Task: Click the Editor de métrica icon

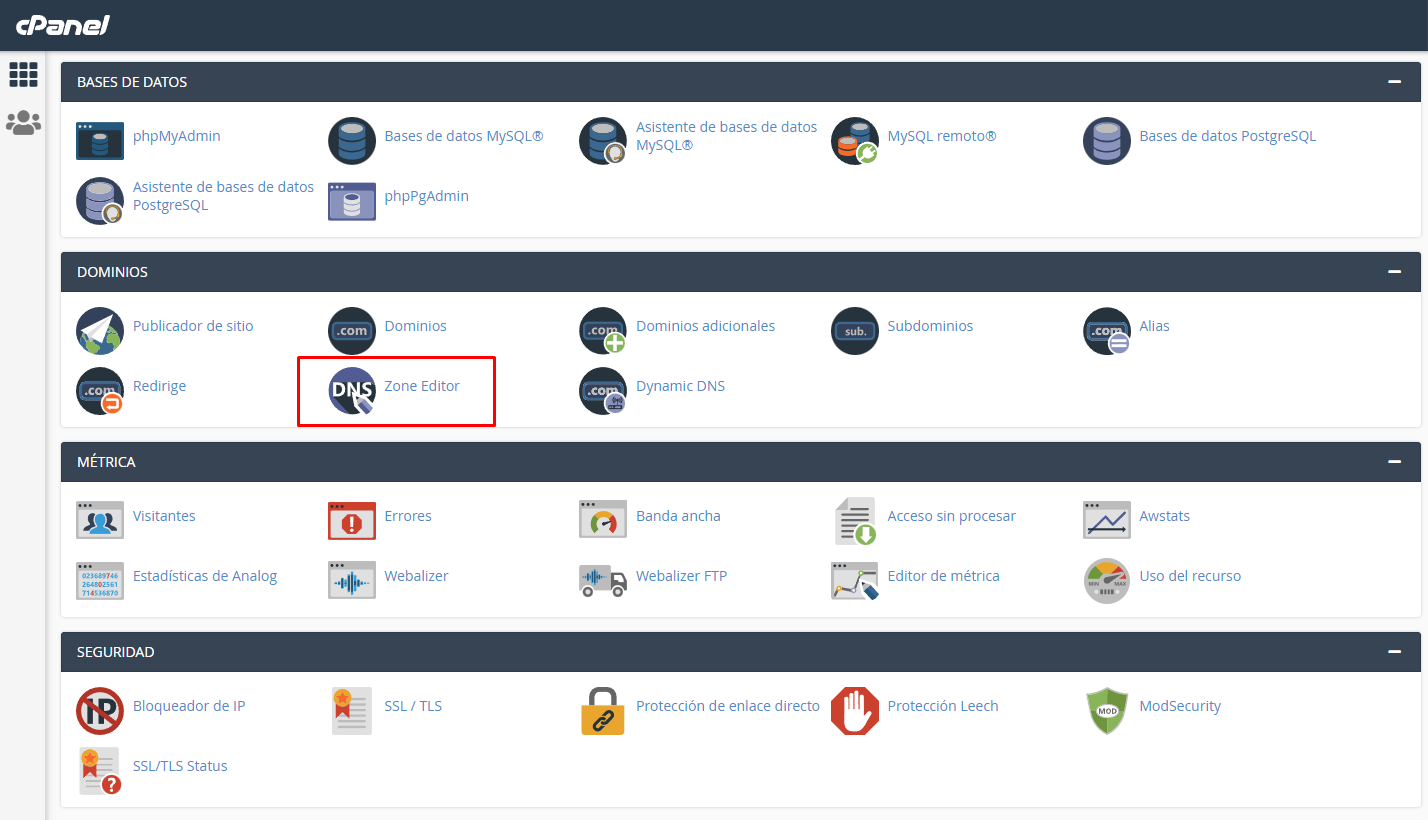Action: [x=855, y=581]
